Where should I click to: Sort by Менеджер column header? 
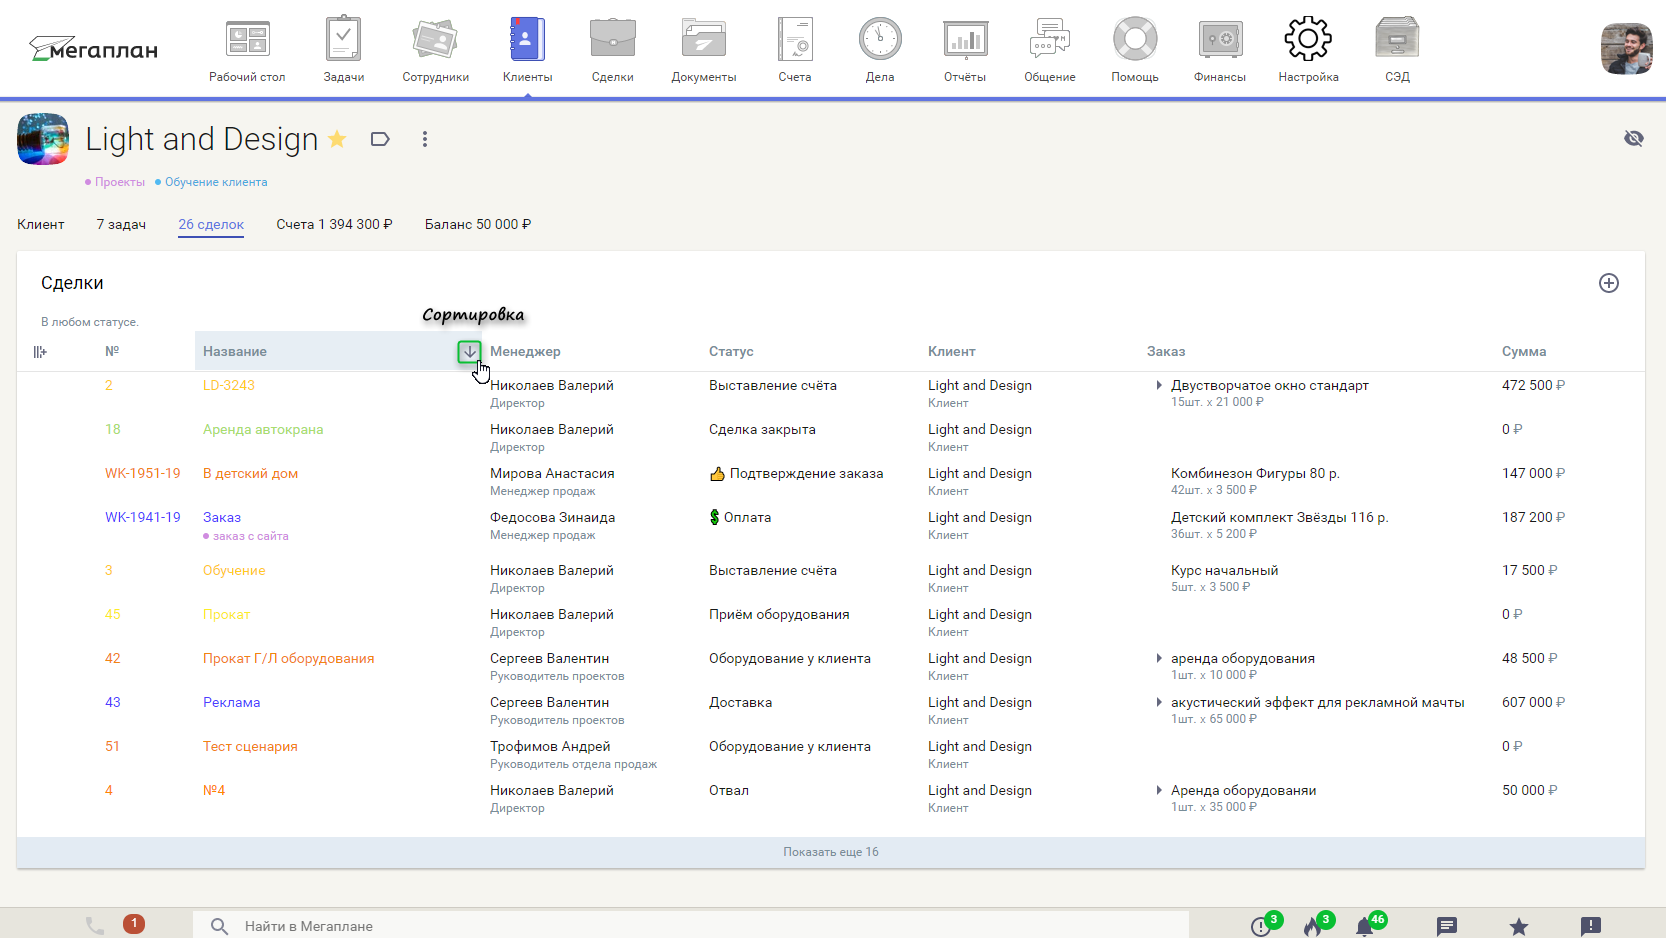525,352
